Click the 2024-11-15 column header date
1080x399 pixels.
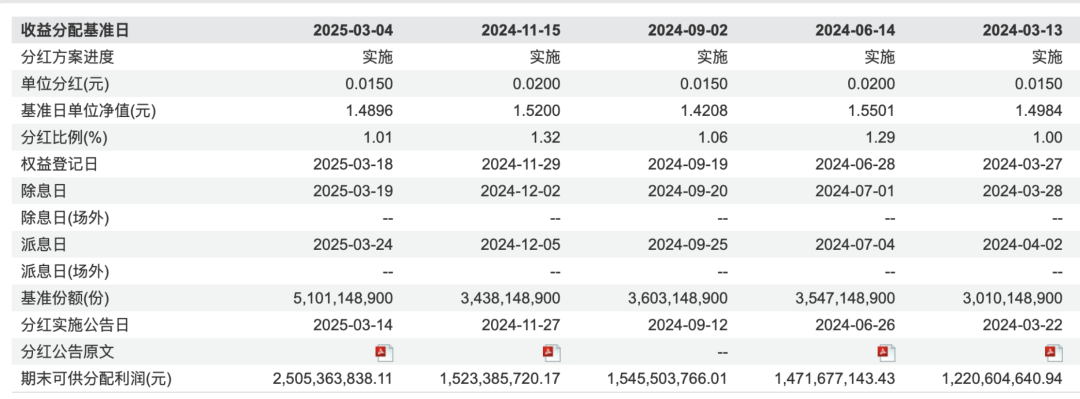coord(521,30)
